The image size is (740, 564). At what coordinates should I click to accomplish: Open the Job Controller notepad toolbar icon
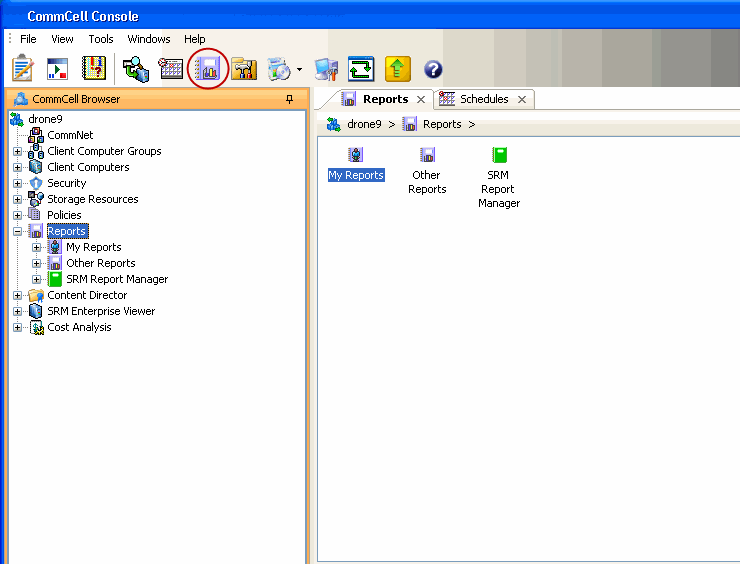click(x=22, y=69)
